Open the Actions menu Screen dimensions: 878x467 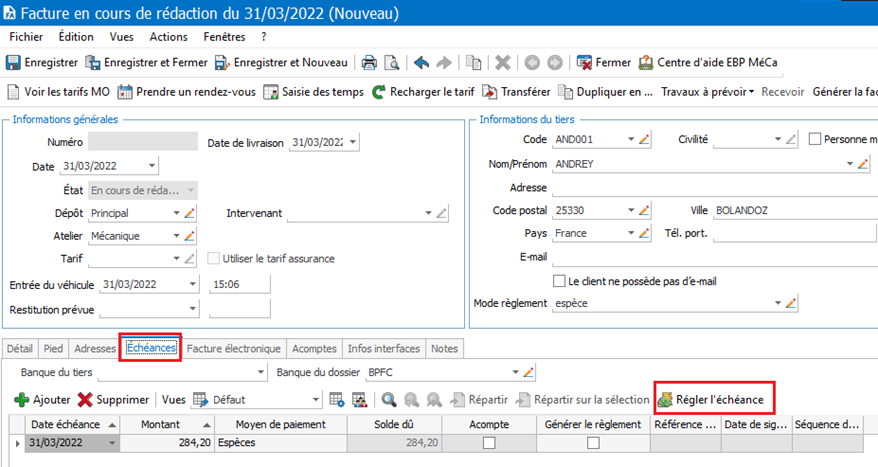(x=167, y=36)
